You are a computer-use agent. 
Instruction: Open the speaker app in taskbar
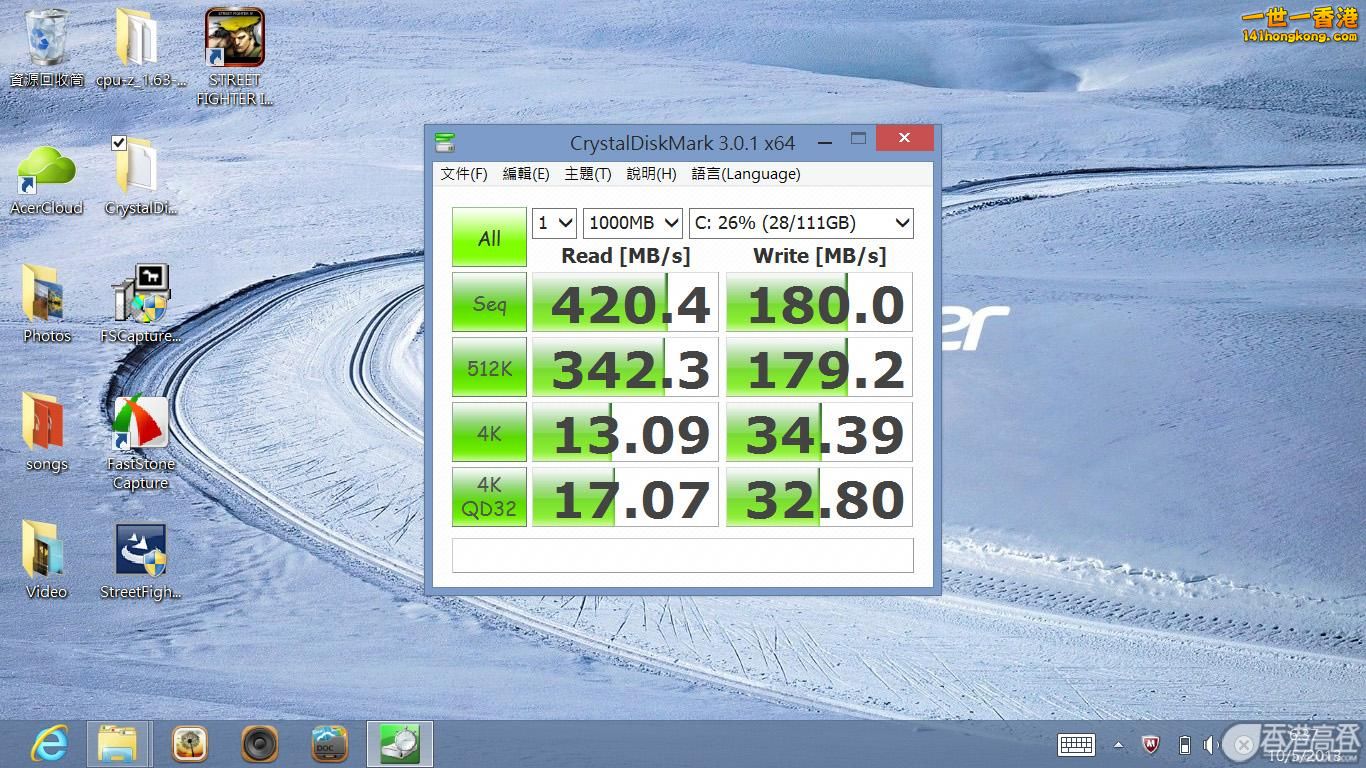click(259, 744)
